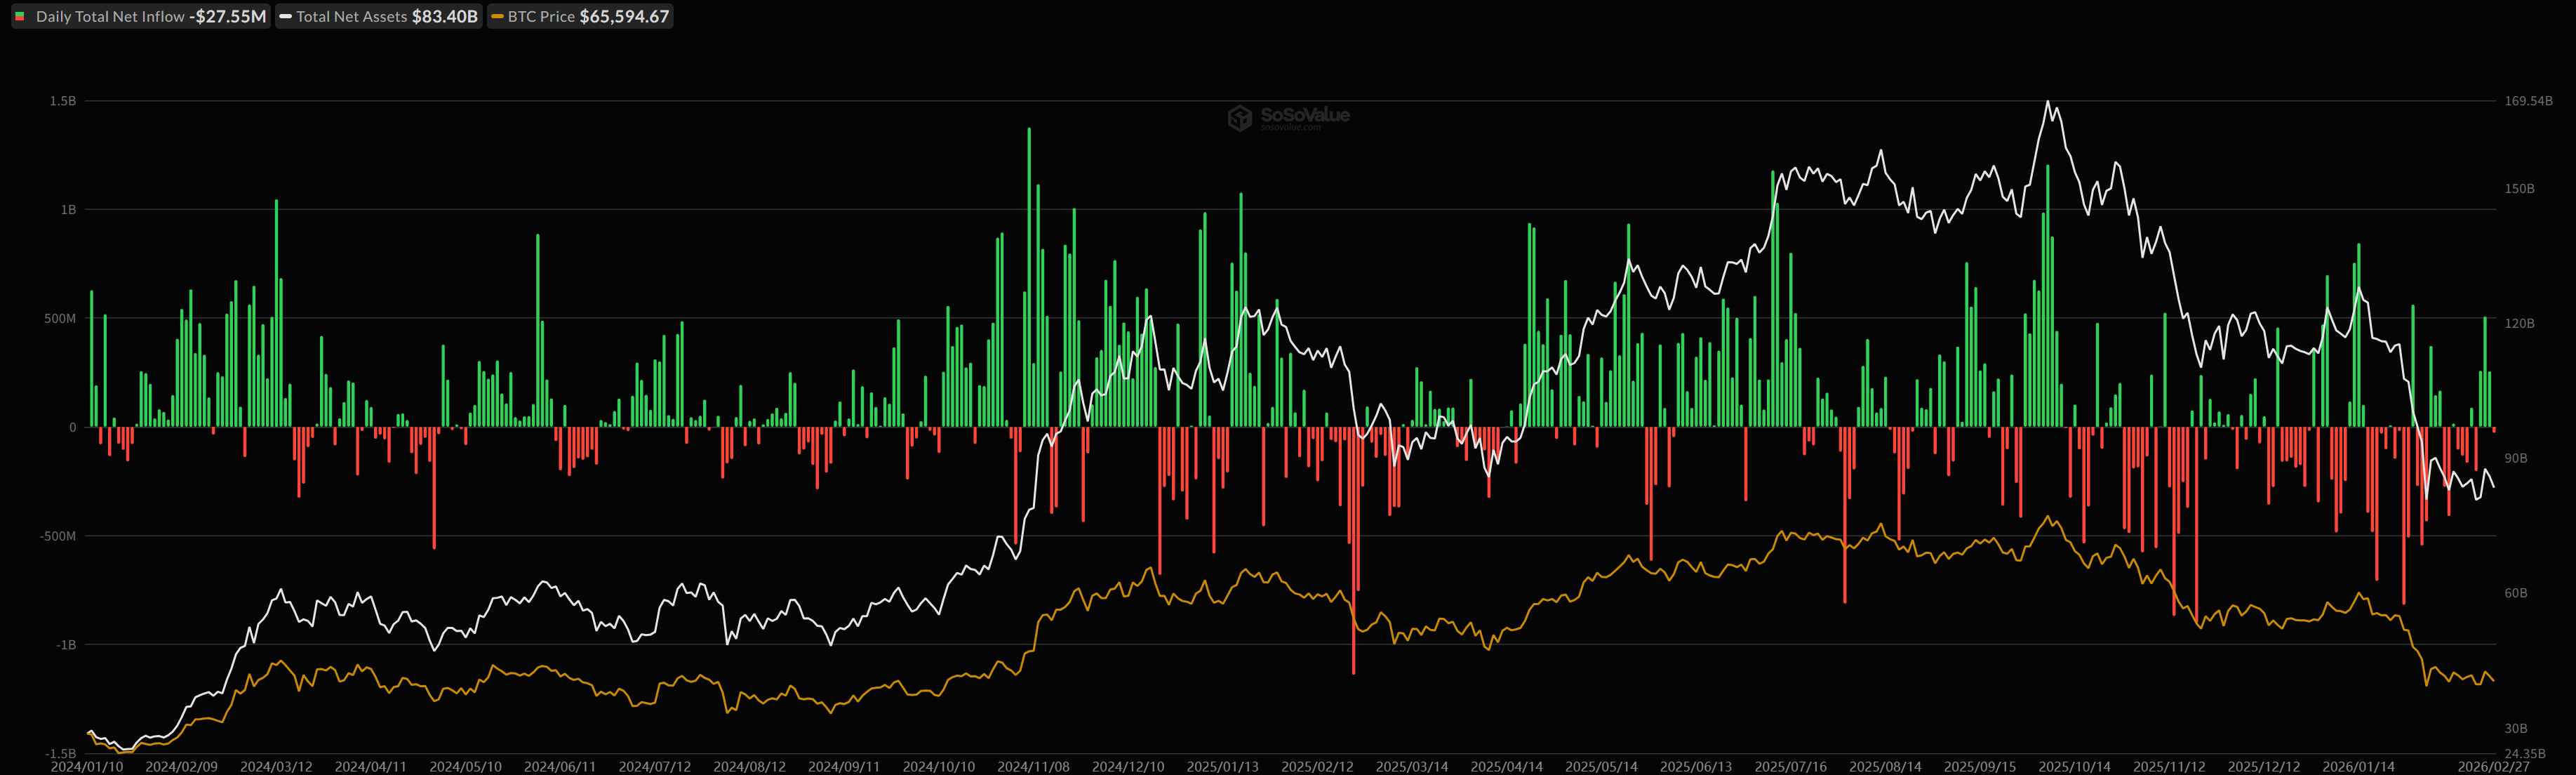Toggle the BTC Price series legend
This screenshot has width=2576, height=775.
[541, 17]
